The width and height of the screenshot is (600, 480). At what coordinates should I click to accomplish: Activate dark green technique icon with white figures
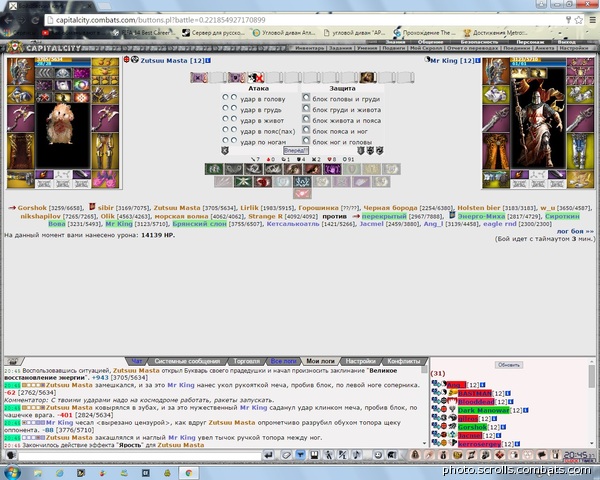[214, 169]
